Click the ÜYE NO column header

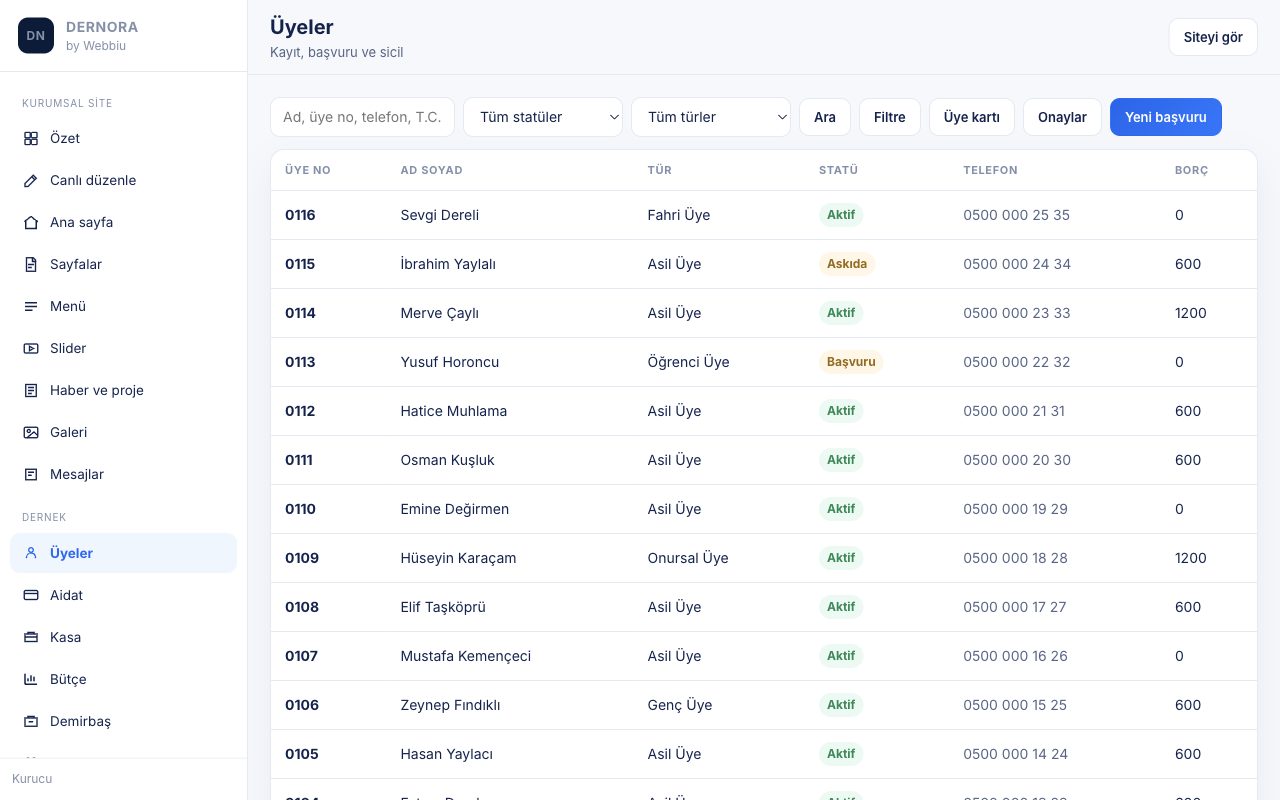pyautogui.click(x=308, y=170)
